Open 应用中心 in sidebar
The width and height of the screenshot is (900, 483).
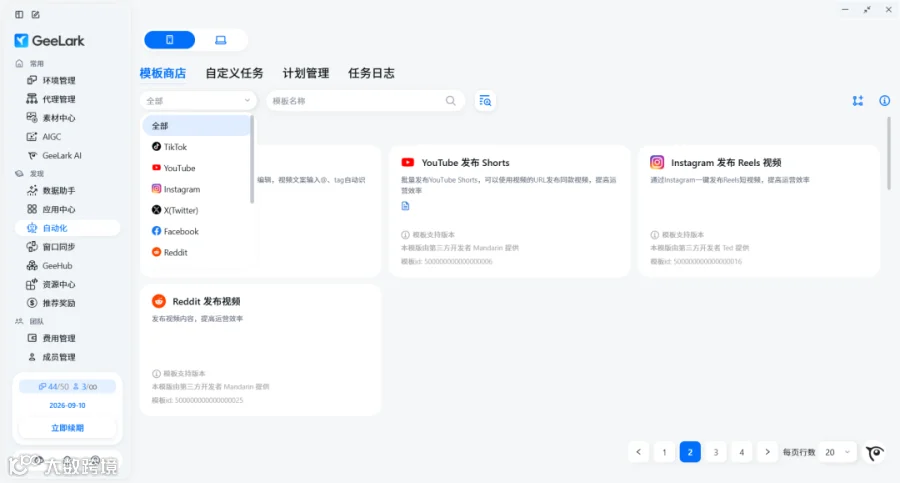(x=59, y=210)
